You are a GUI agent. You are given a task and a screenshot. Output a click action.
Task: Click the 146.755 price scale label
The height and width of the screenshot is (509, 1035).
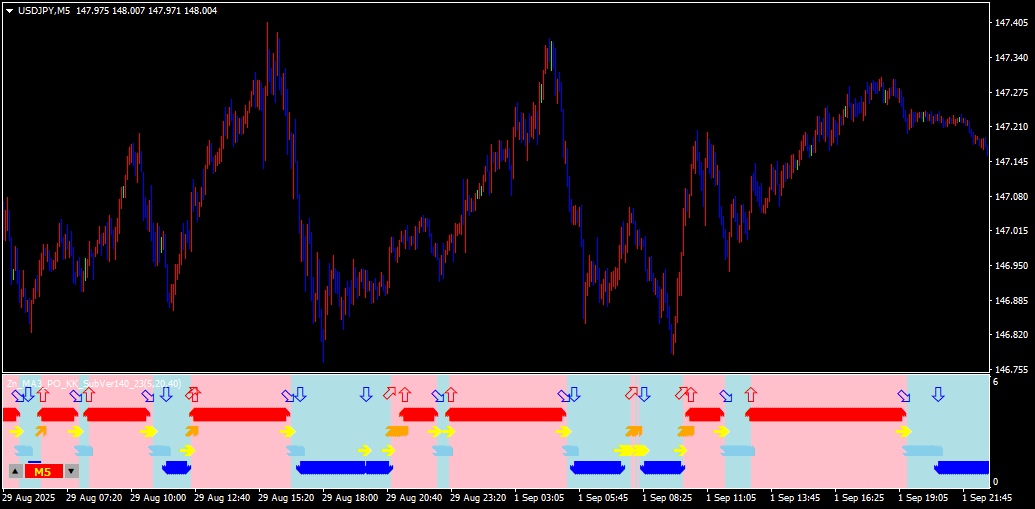(x=1010, y=370)
